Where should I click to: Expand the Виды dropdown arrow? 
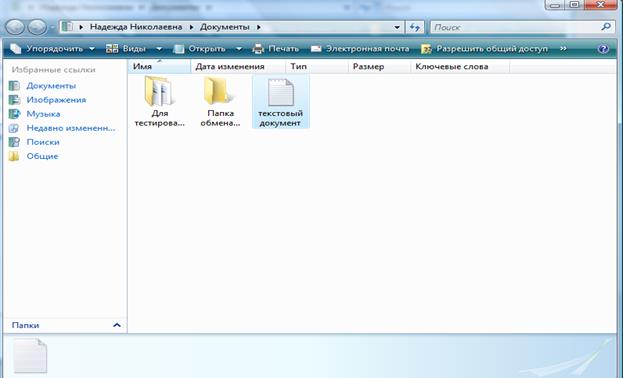159,49
